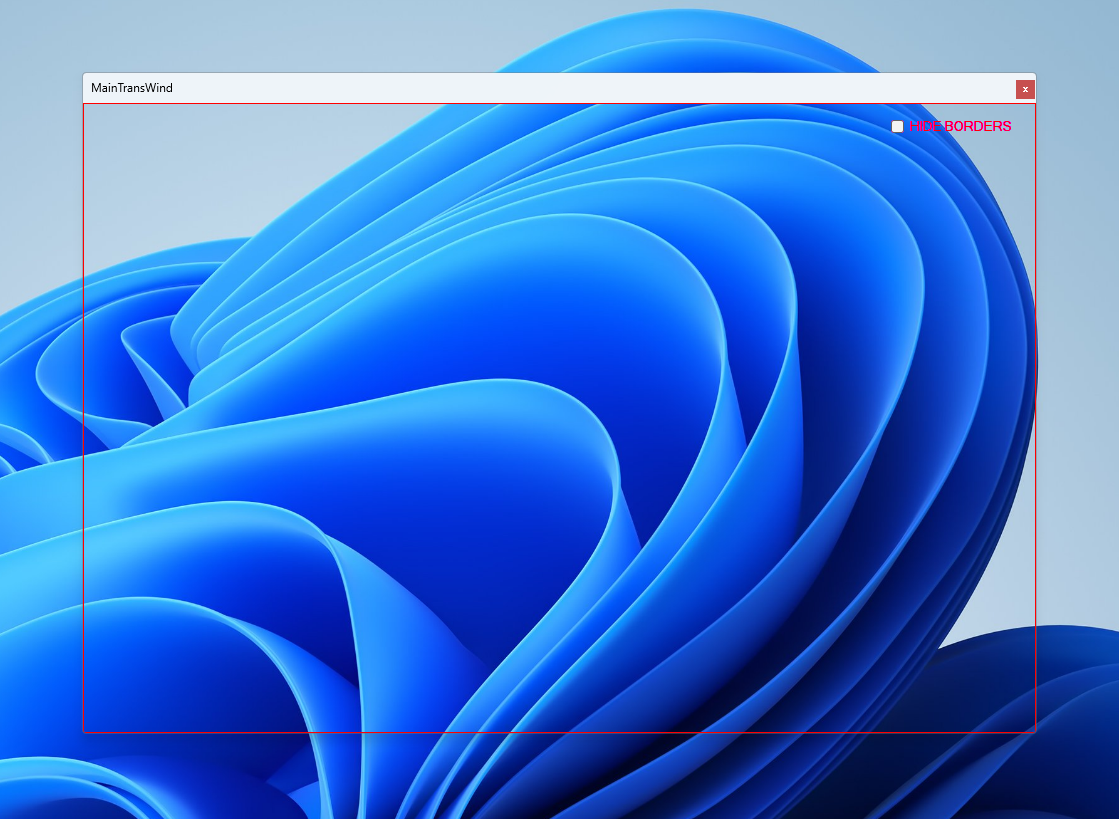Click the bottom-right corner of the window frame

1036,733
